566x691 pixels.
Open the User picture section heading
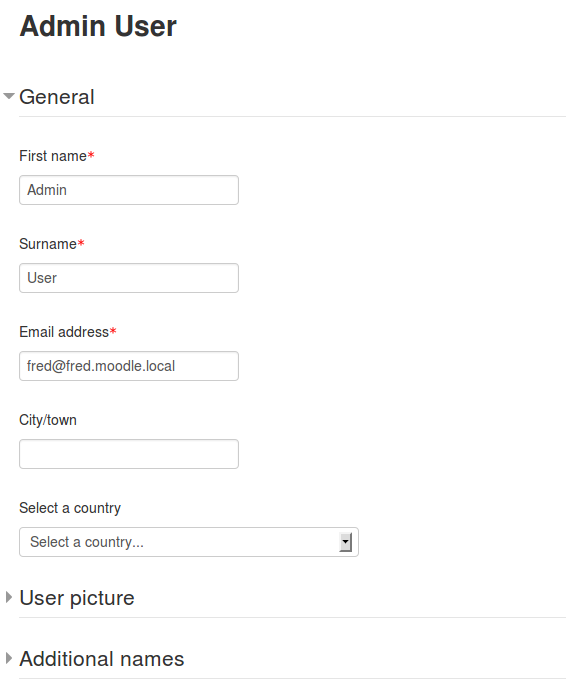[77, 598]
